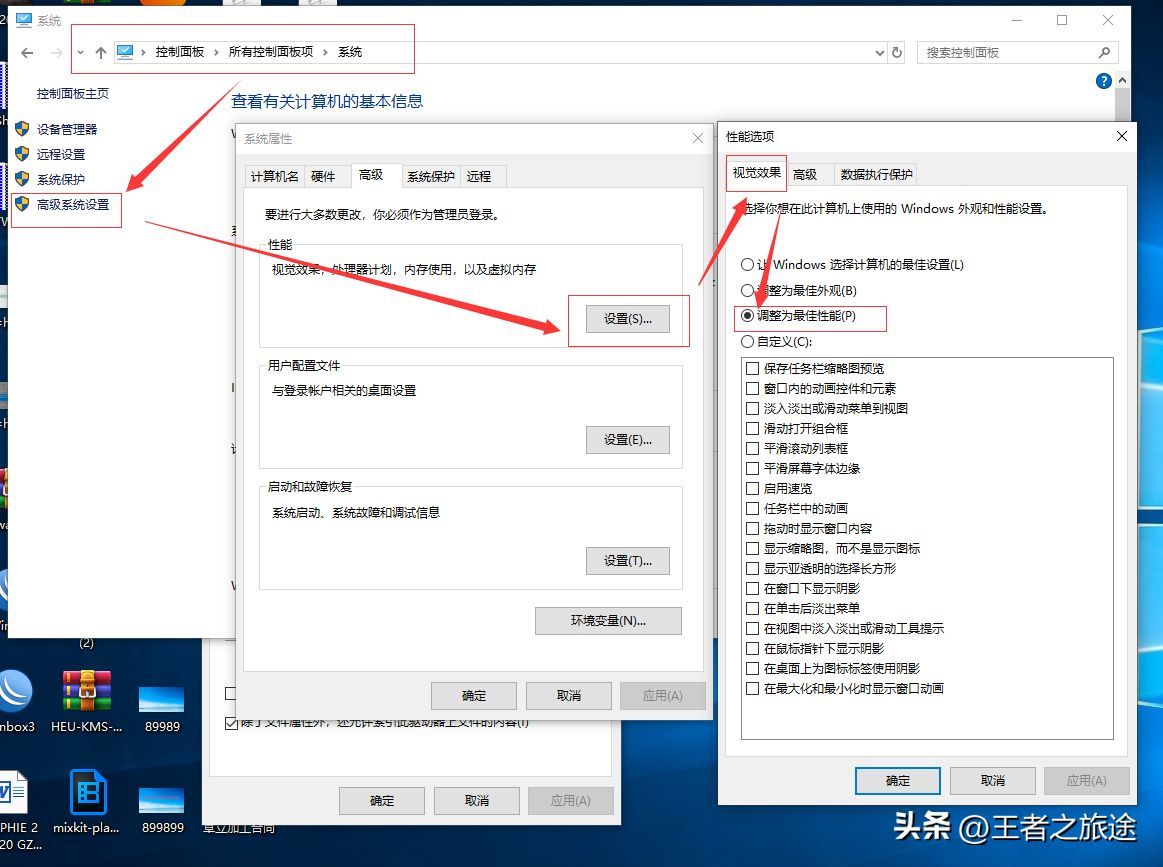
Task: Enable 在鼠标指针下显示阴影 checkbox
Action: (x=752, y=649)
